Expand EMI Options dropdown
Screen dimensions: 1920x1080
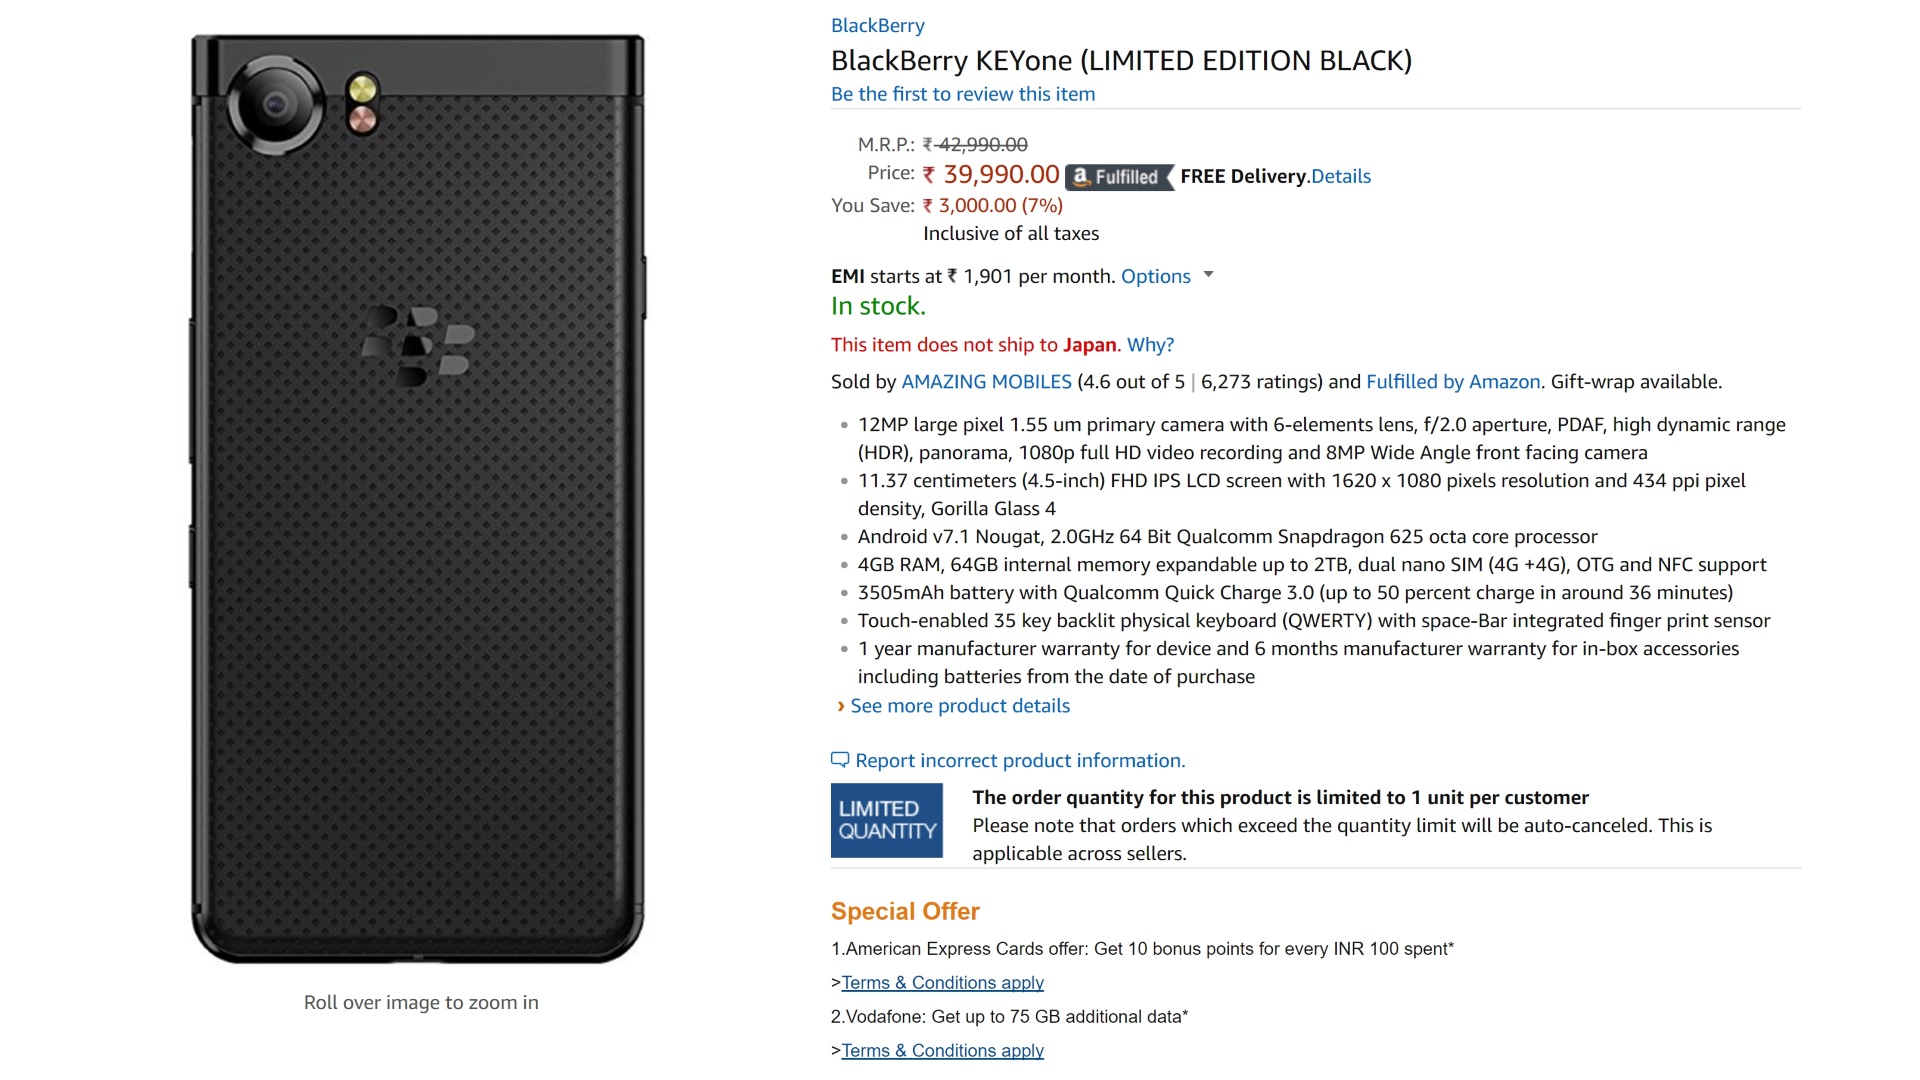click(x=1155, y=276)
